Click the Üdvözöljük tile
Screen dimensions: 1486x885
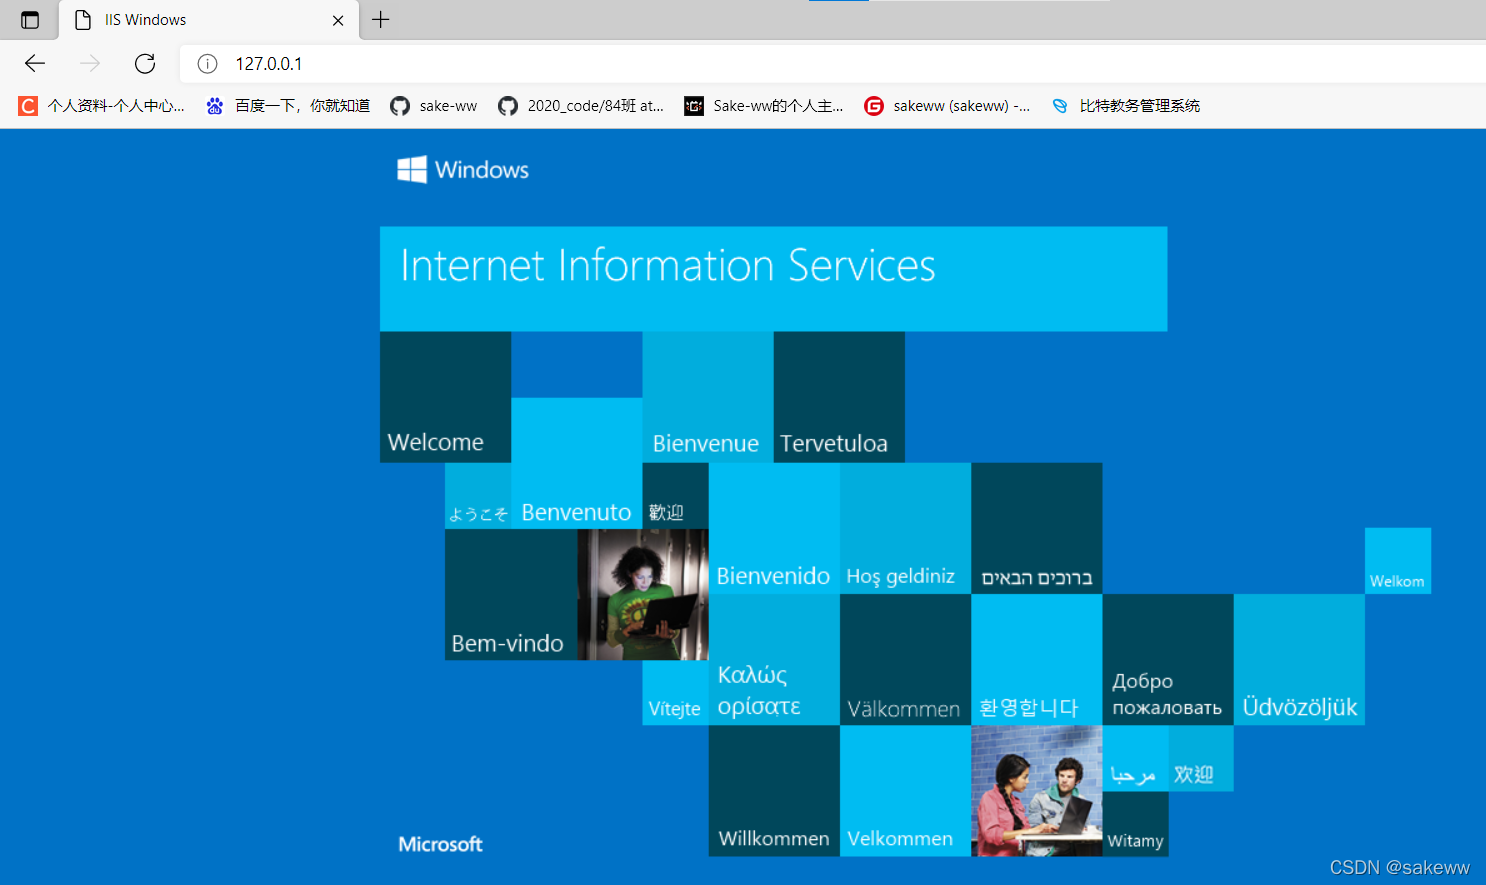pos(1299,660)
